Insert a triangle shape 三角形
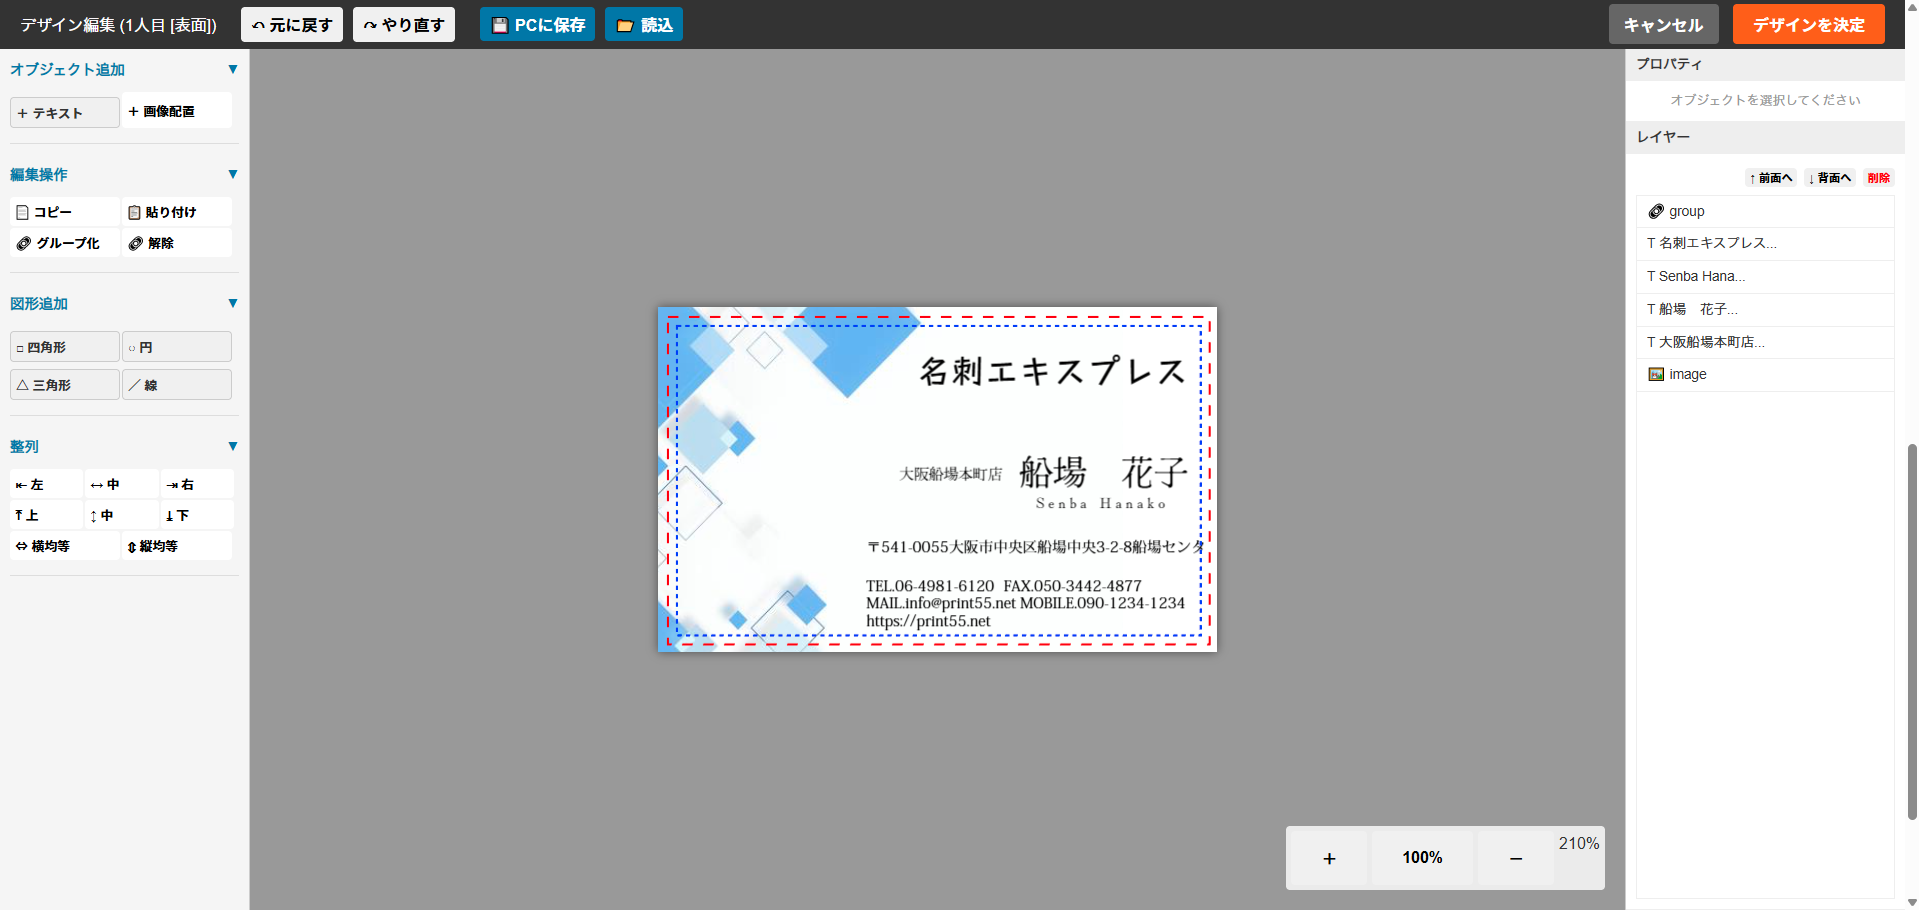The image size is (1919, 910). [x=64, y=384]
